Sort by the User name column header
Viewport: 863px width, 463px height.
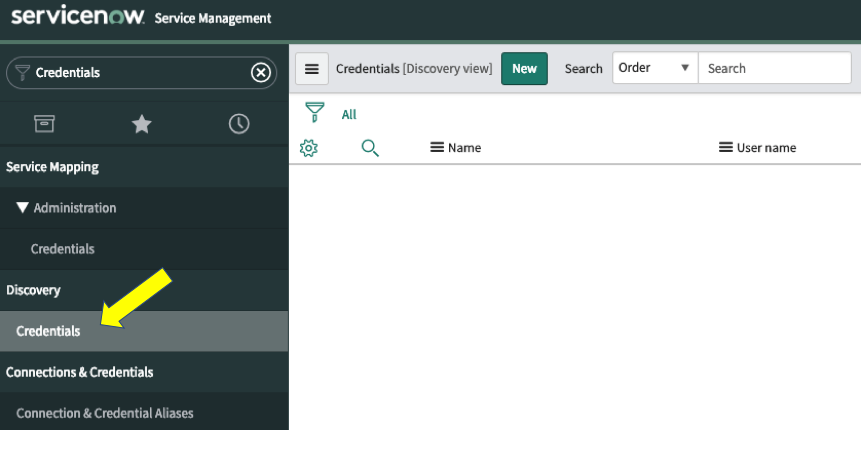tap(766, 148)
